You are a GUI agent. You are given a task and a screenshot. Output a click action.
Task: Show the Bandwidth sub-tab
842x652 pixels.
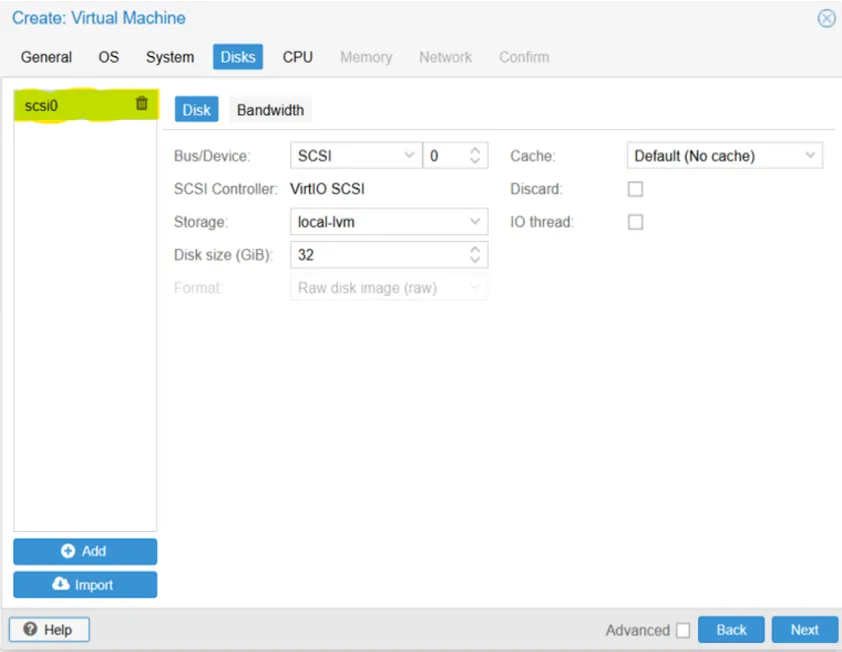pyautogui.click(x=270, y=110)
